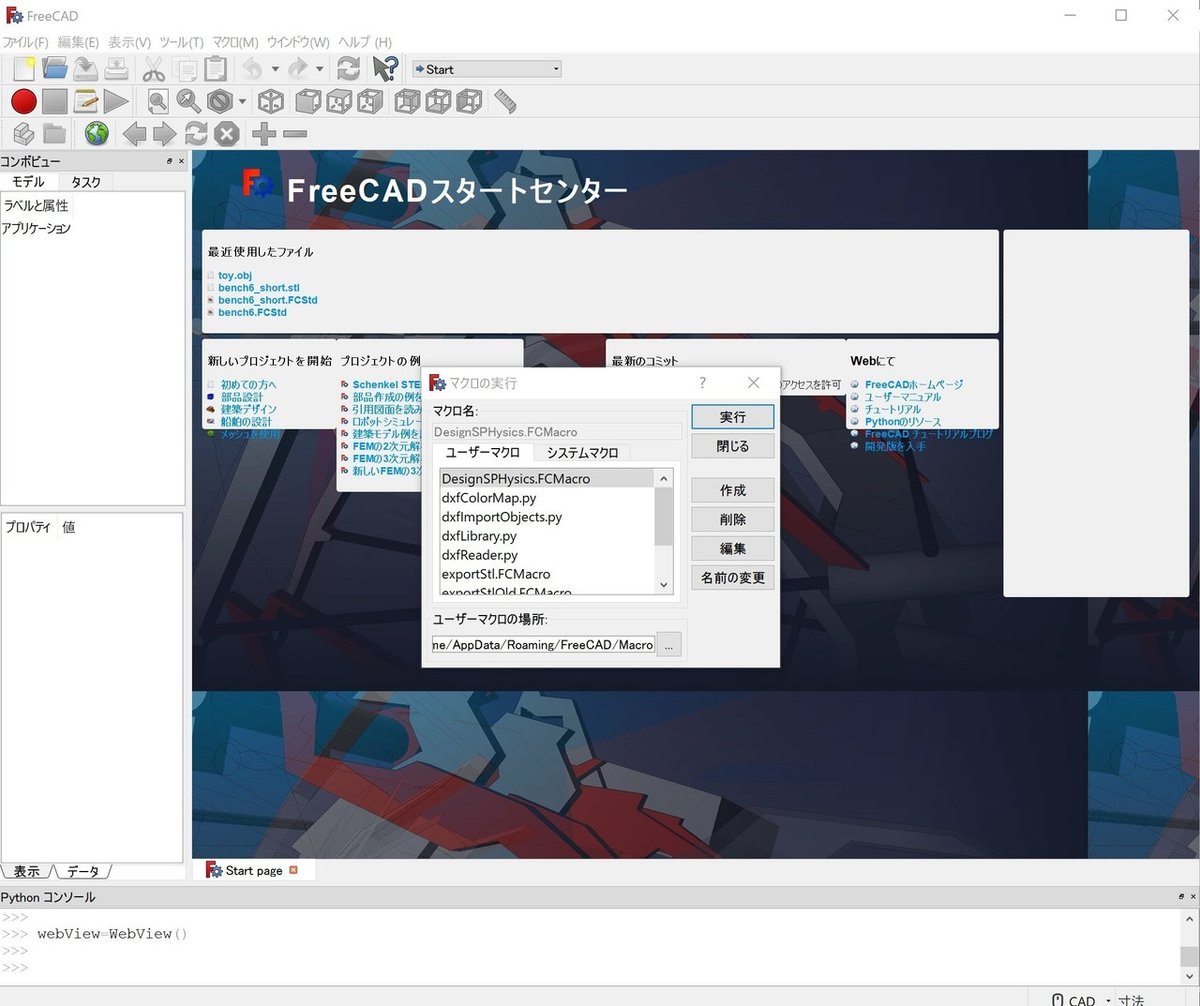This screenshot has height=1006, width=1200.
Task: Create a new document with the blank page icon
Action: coord(24,69)
